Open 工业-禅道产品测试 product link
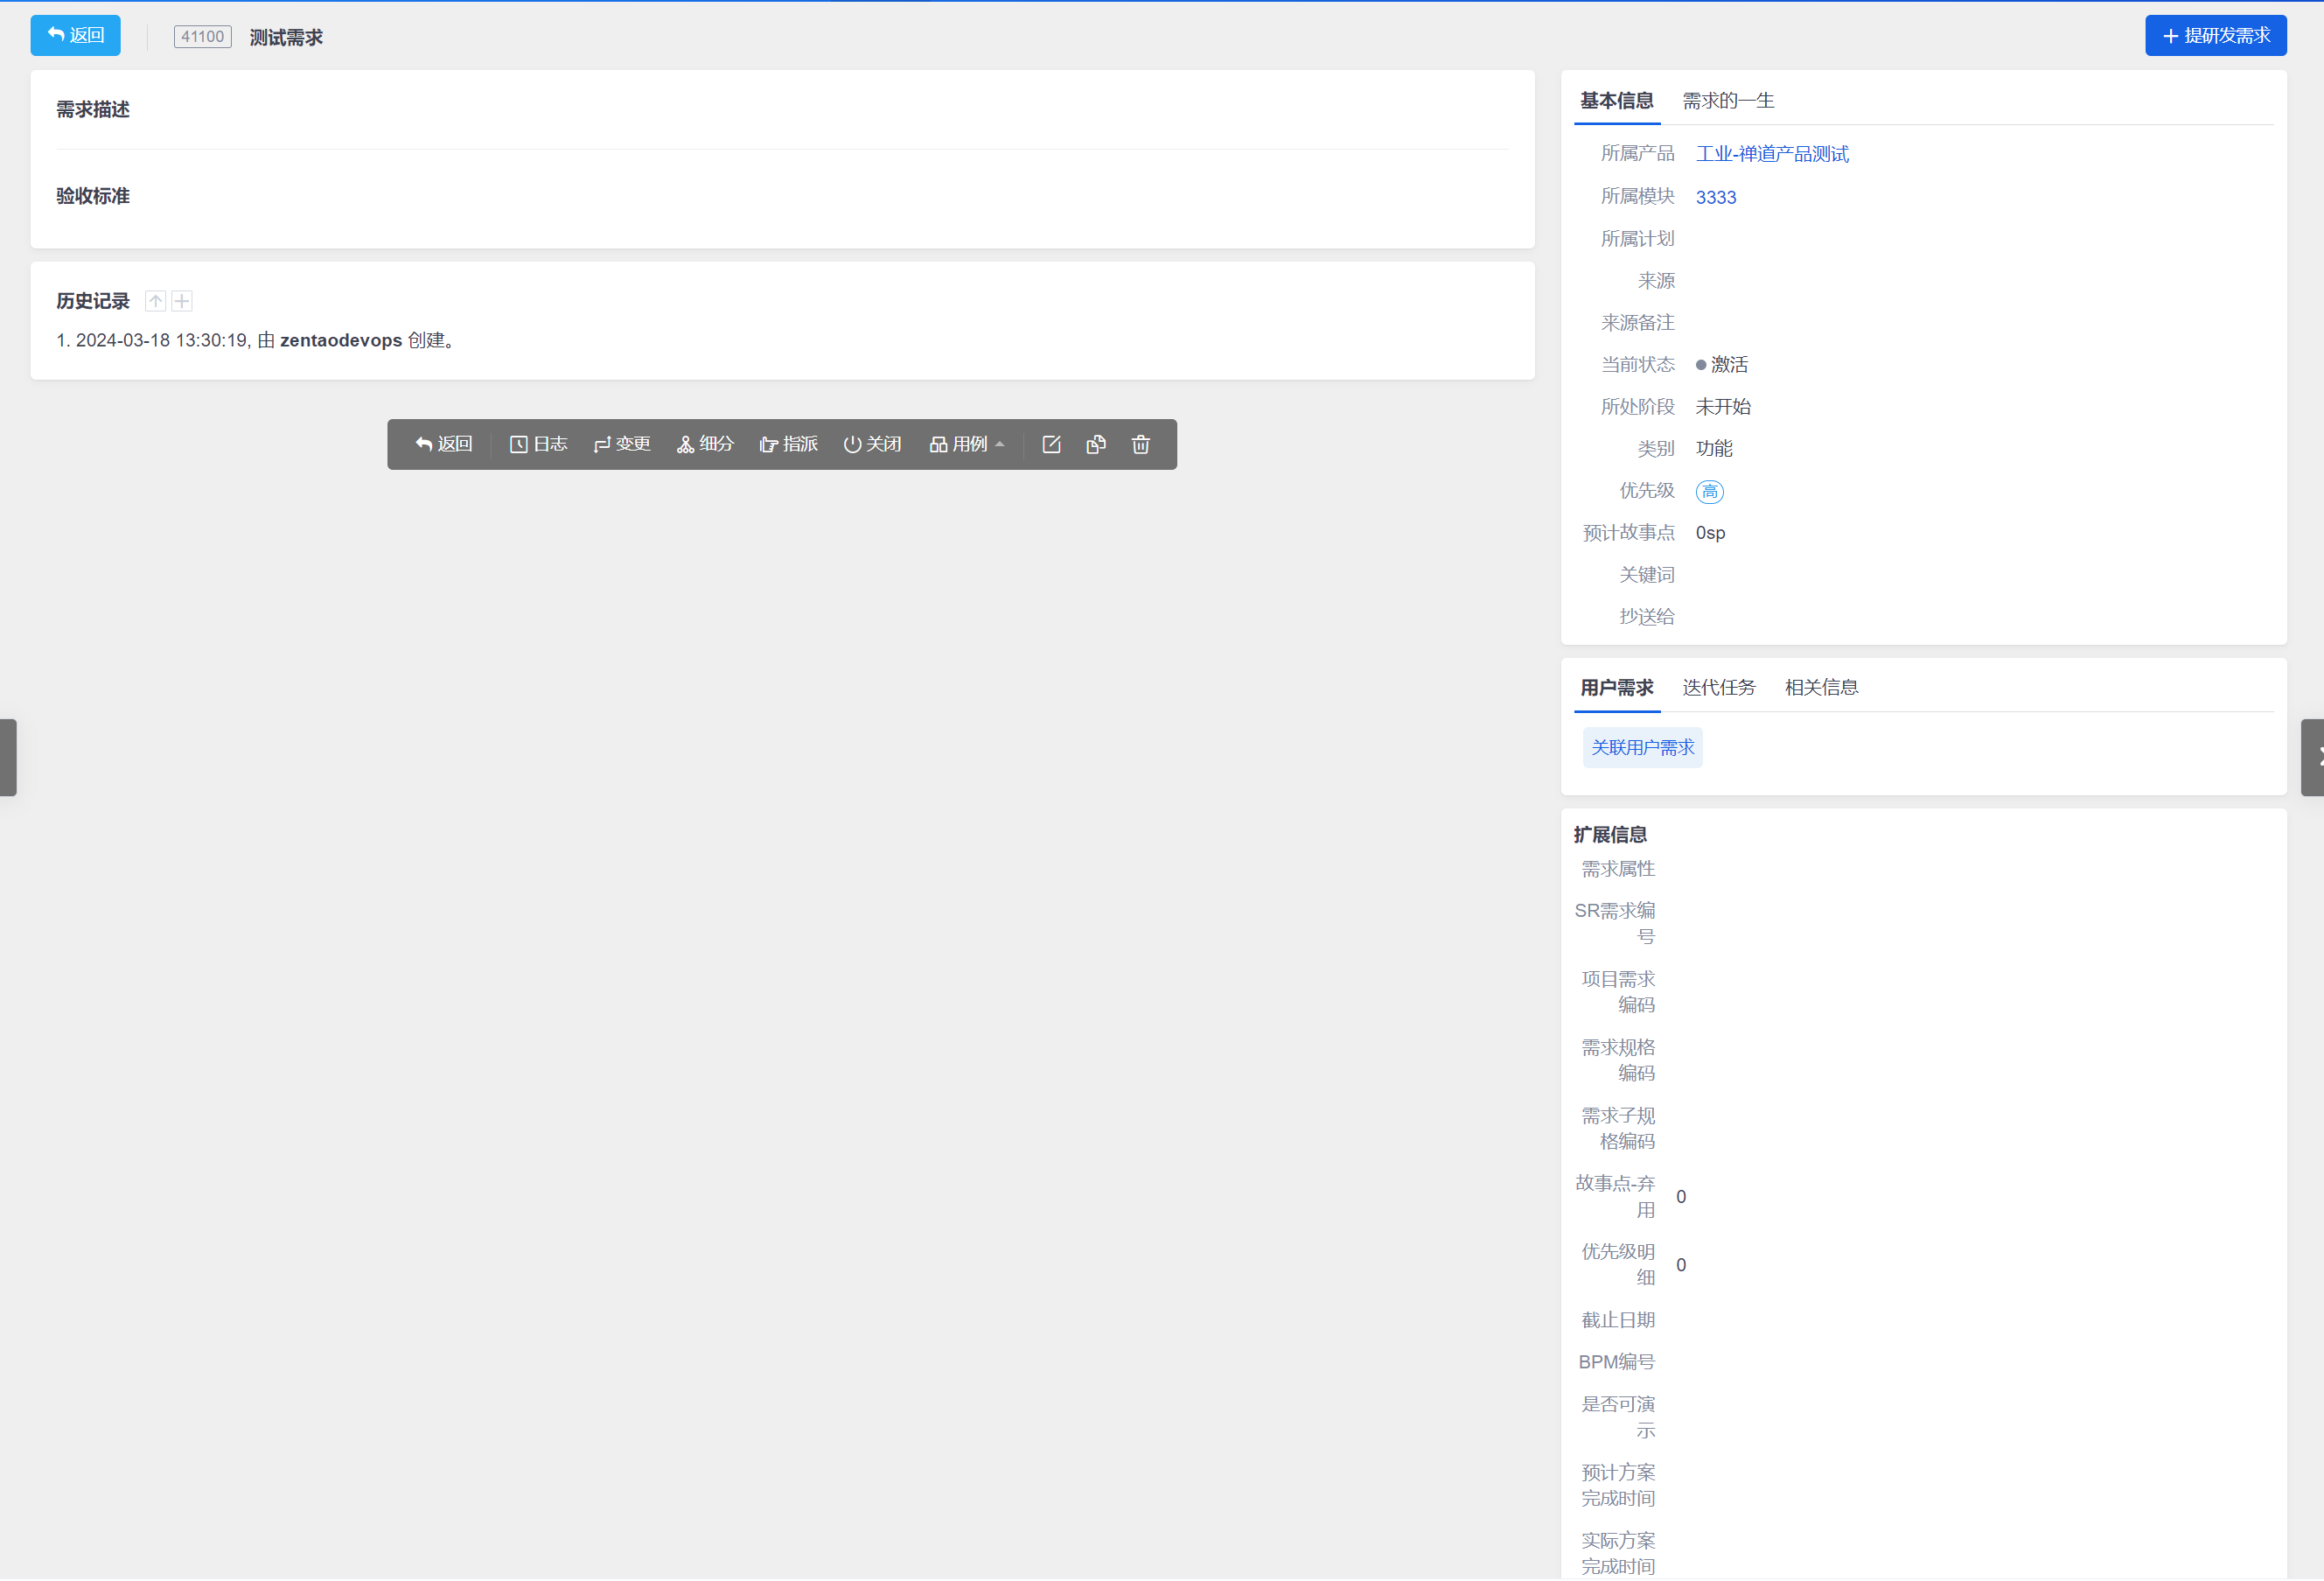The width and height of the screenshot is (2324, 1581). [x=1772, y=154]
